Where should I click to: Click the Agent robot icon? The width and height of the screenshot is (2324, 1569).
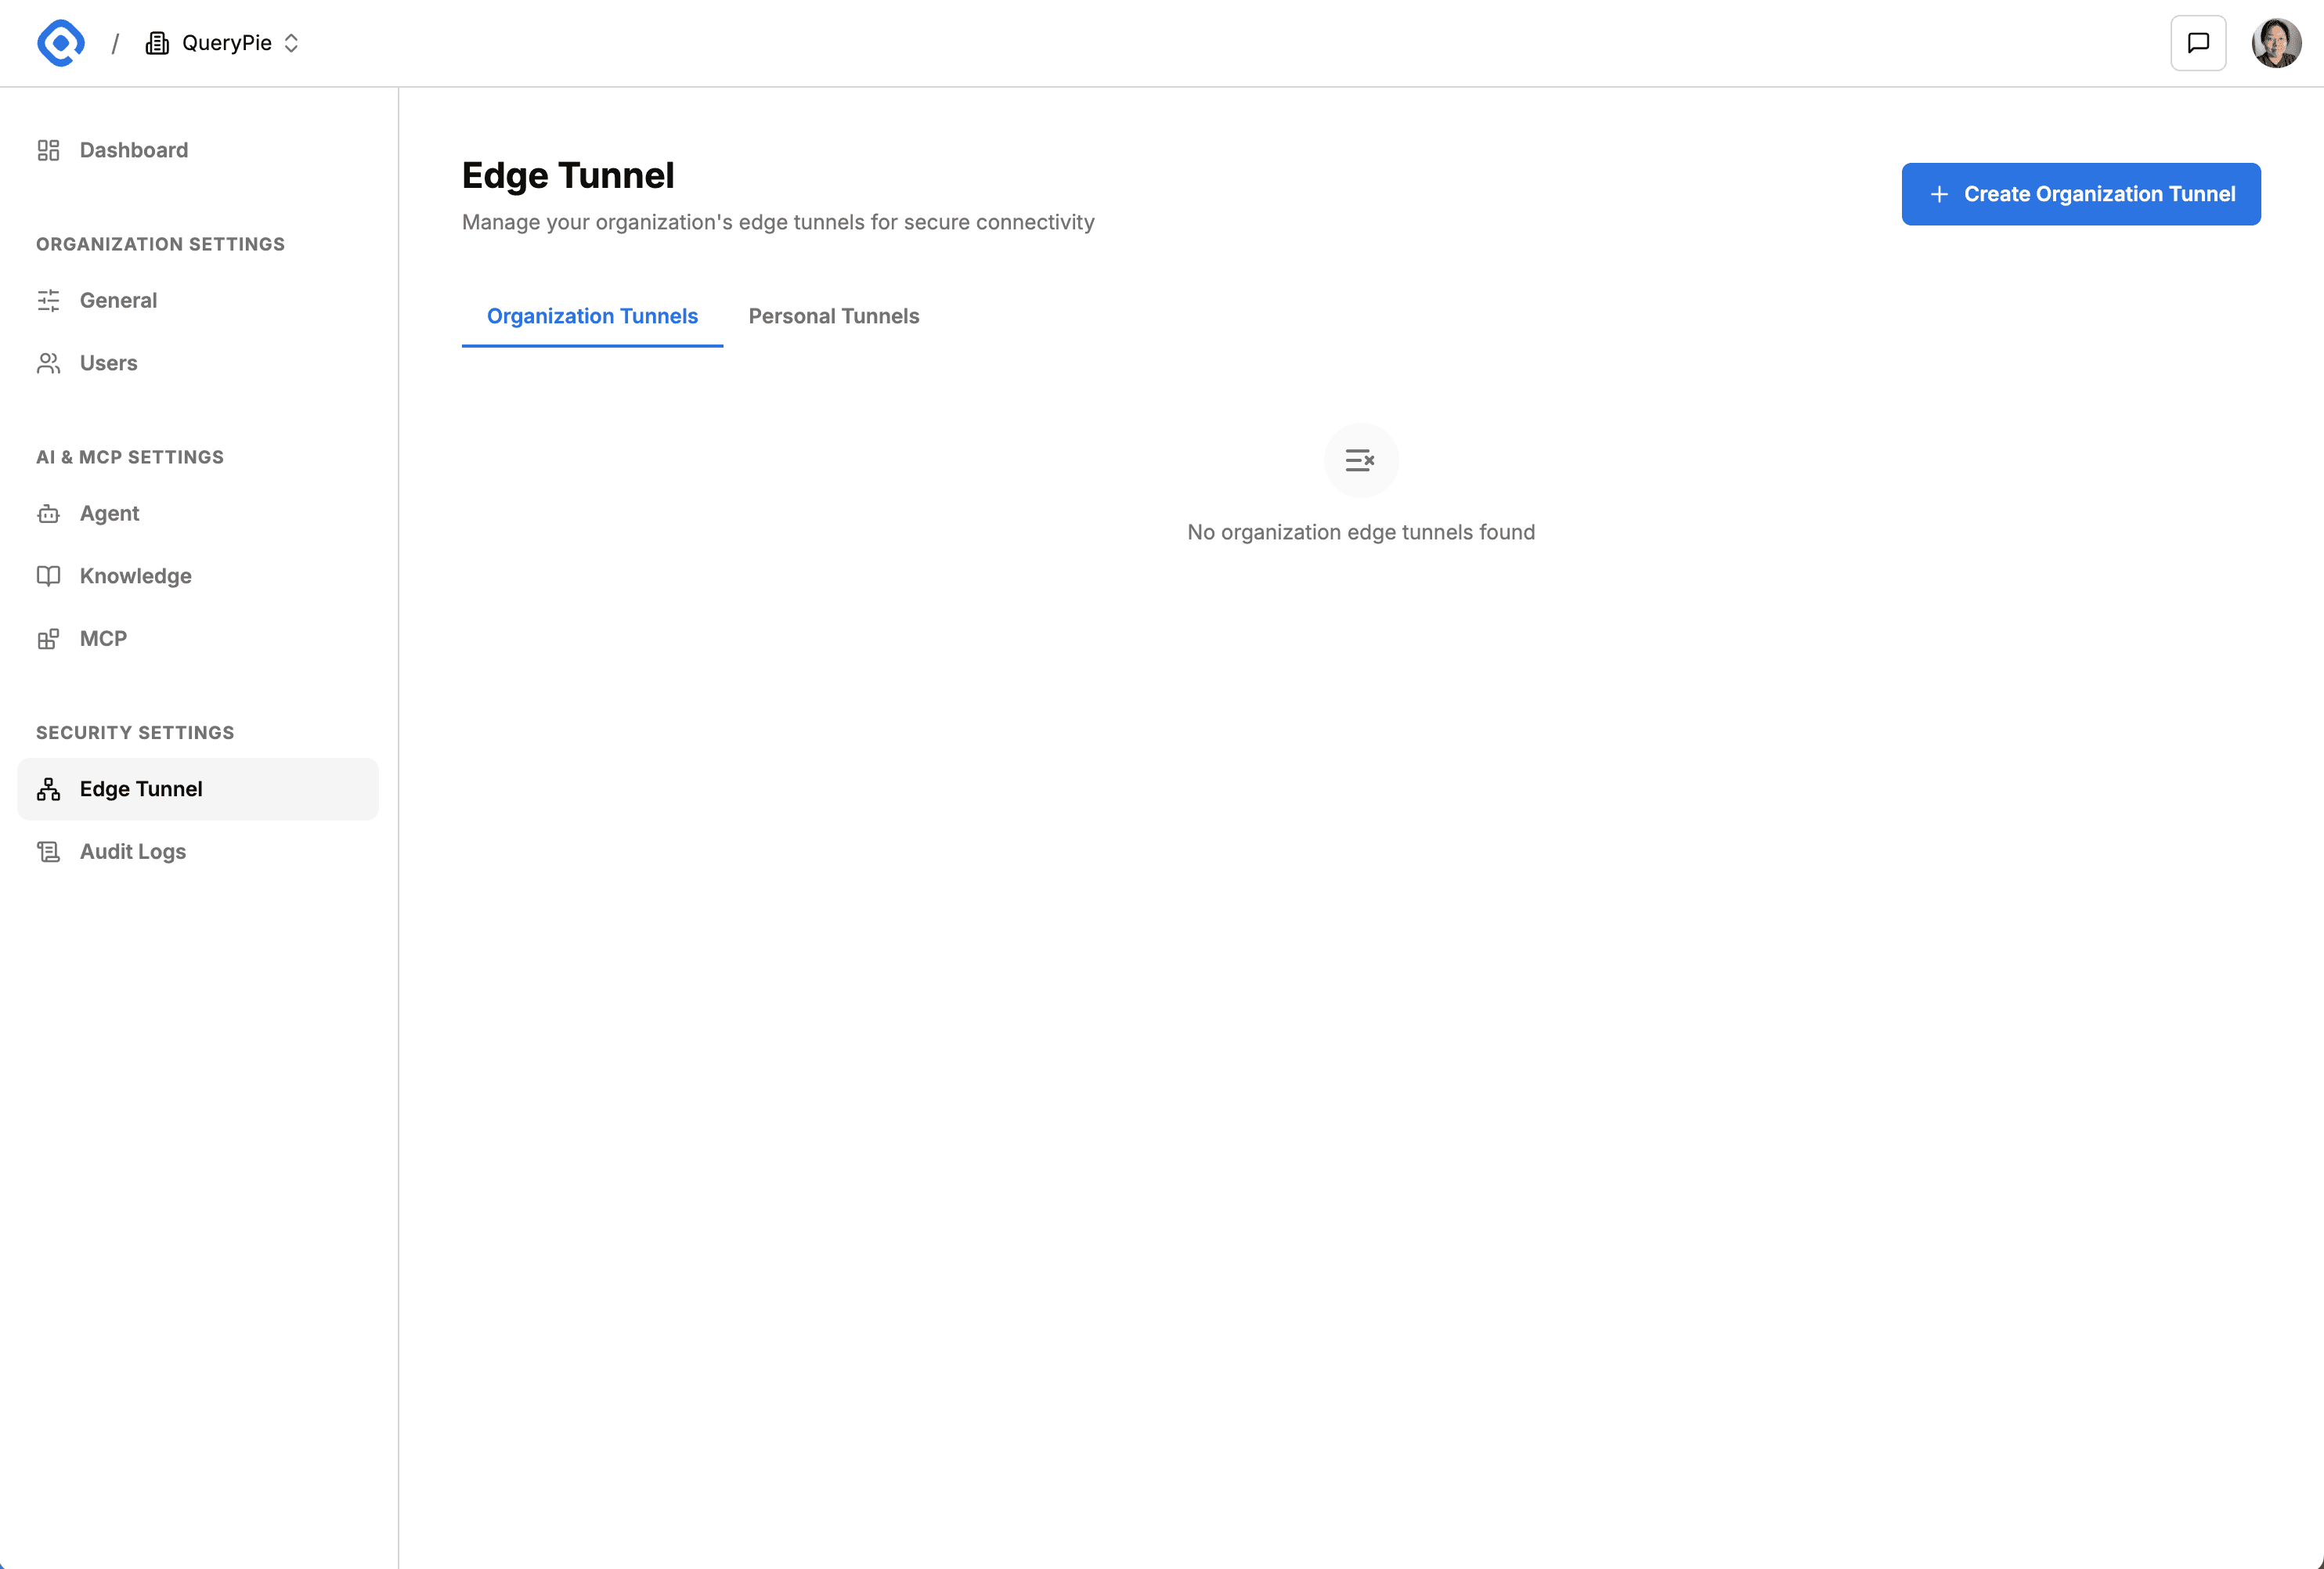coord(48,514)
